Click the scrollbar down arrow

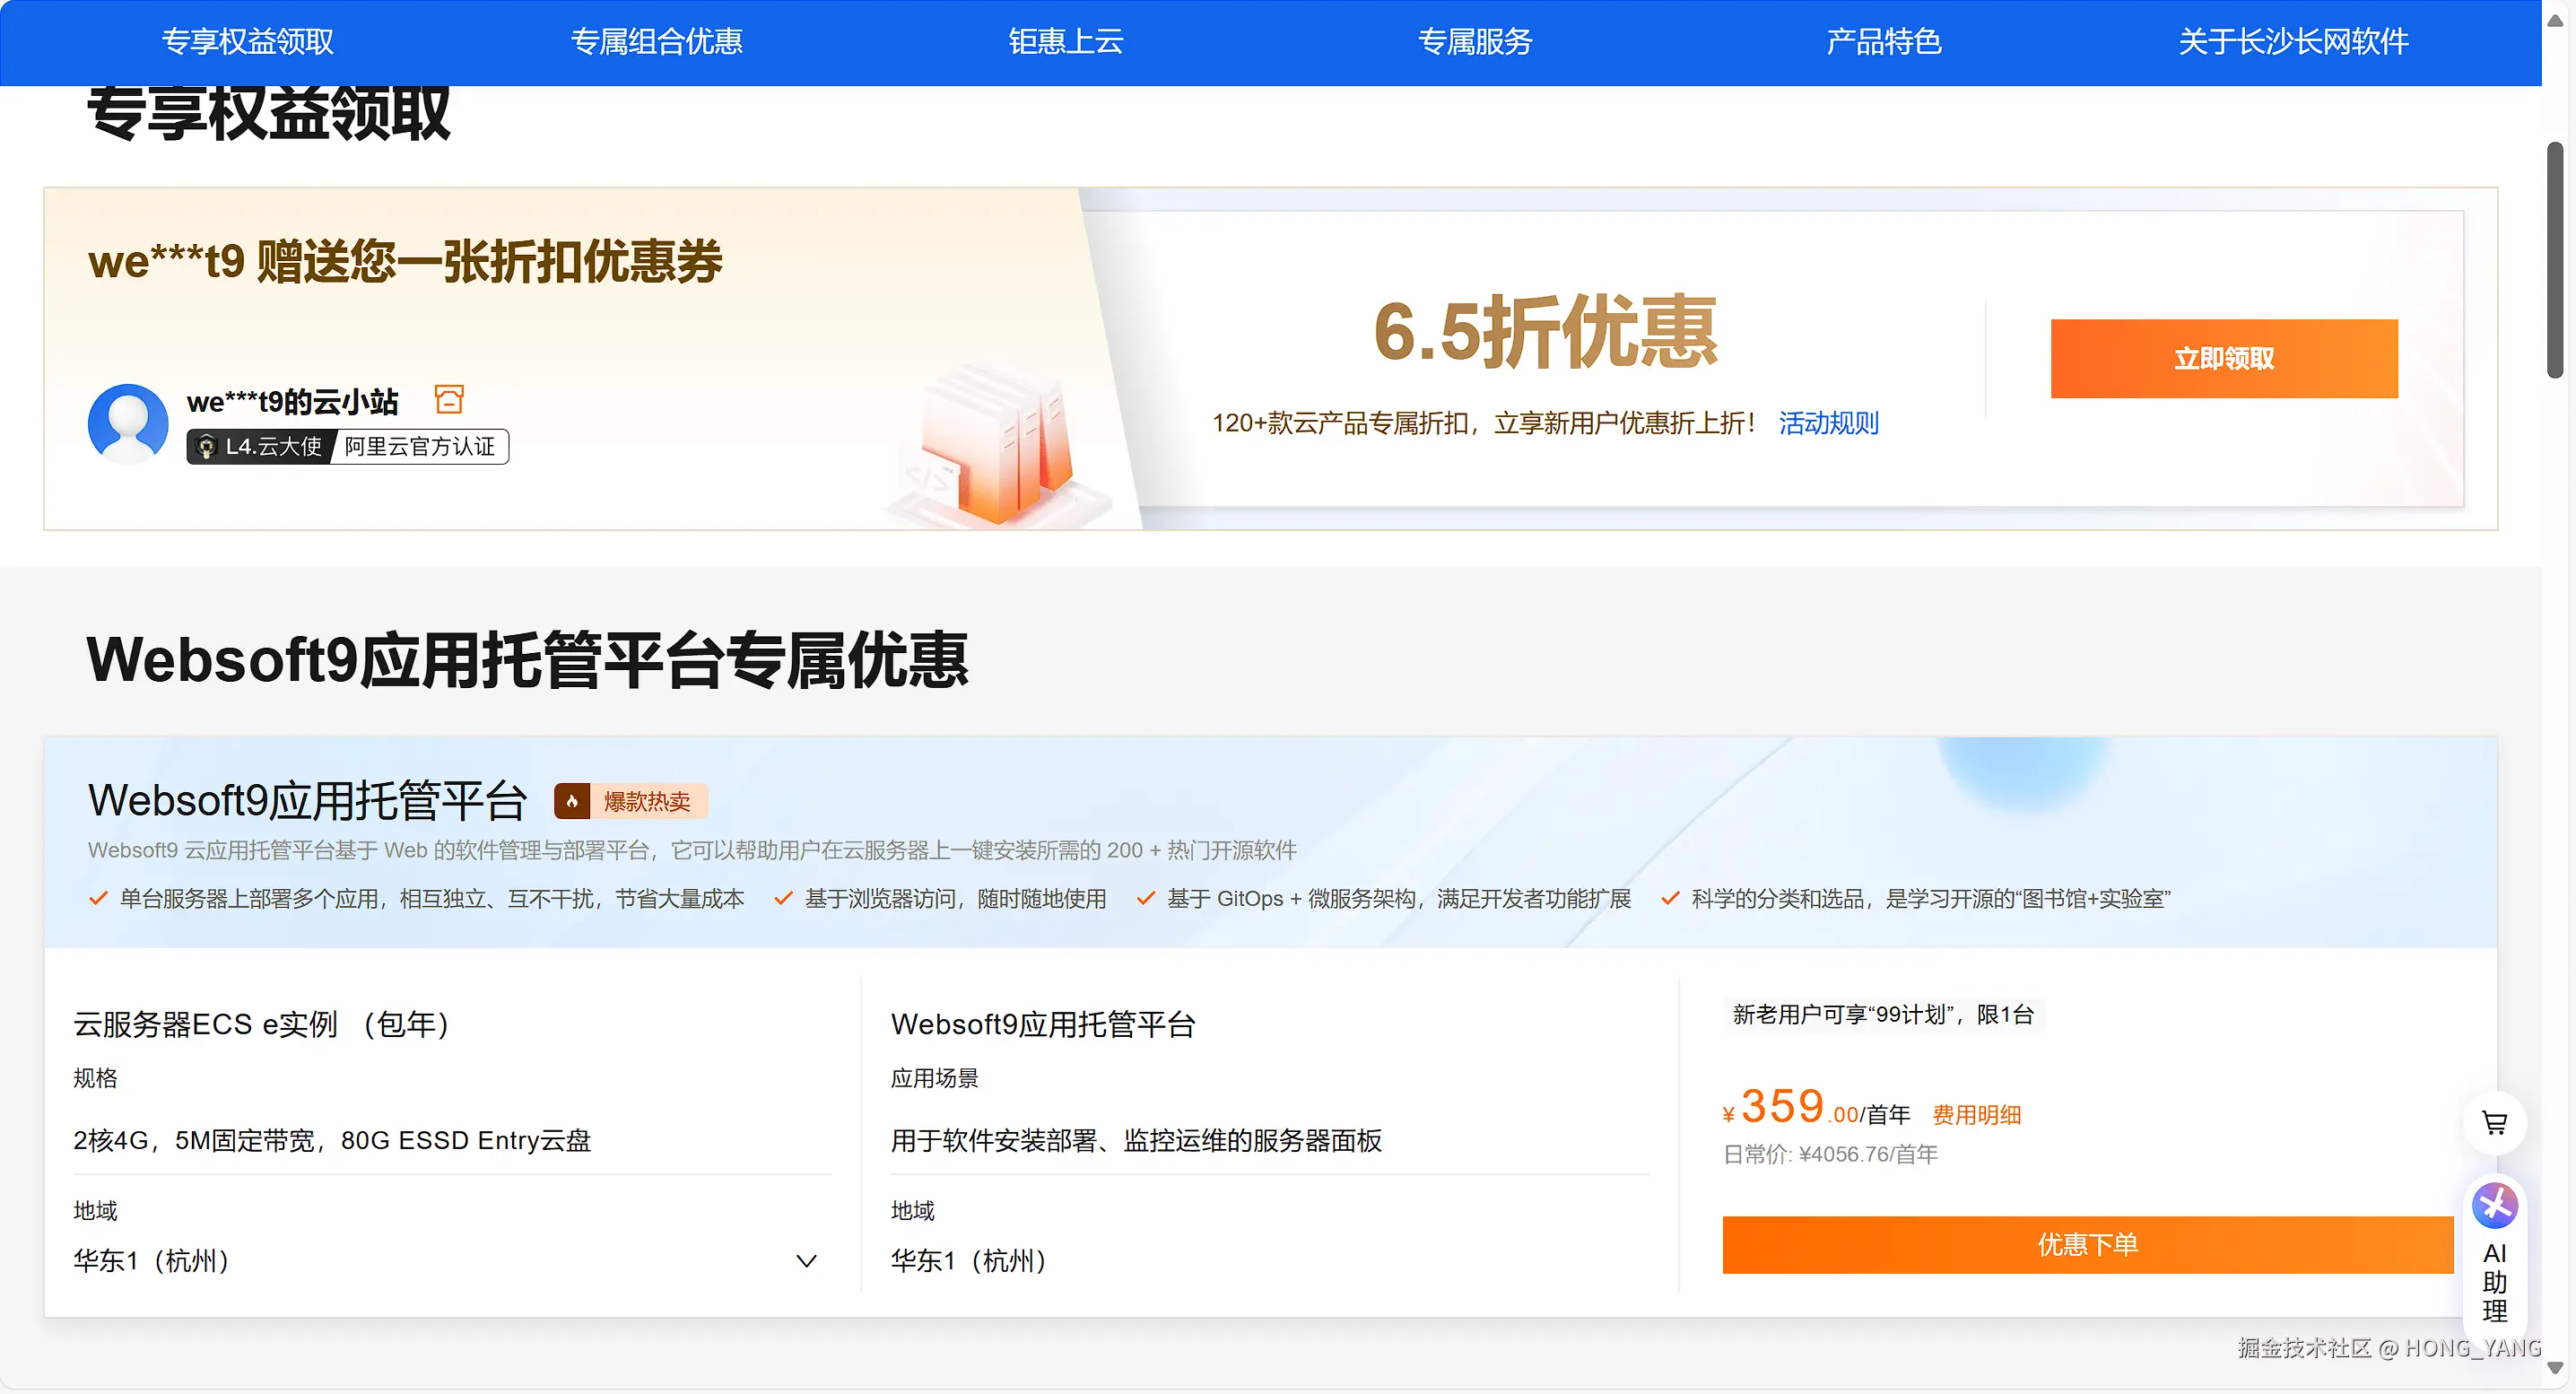pyautogui.click(x=2555, y=1368)
